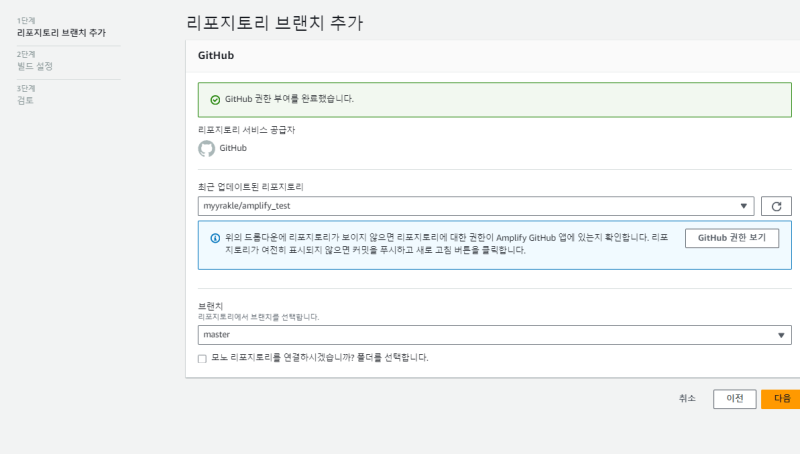800x454 pixels.
Task: Go to step 3 검토
Action: [x=26, y=100]
